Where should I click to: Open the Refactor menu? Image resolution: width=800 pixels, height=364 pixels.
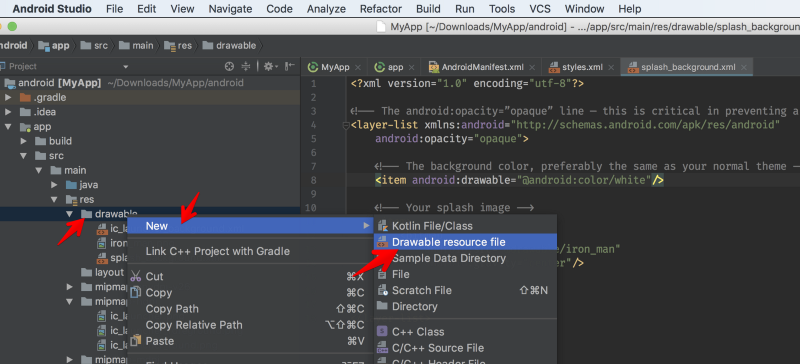pyautogui.click(x=382, y=9)
